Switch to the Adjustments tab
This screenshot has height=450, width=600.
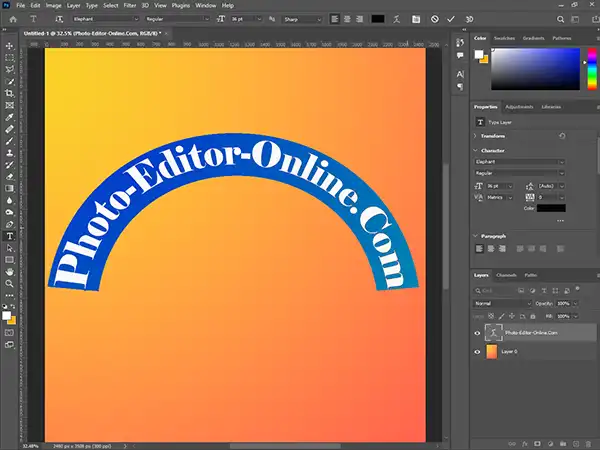tap(519, 107)
